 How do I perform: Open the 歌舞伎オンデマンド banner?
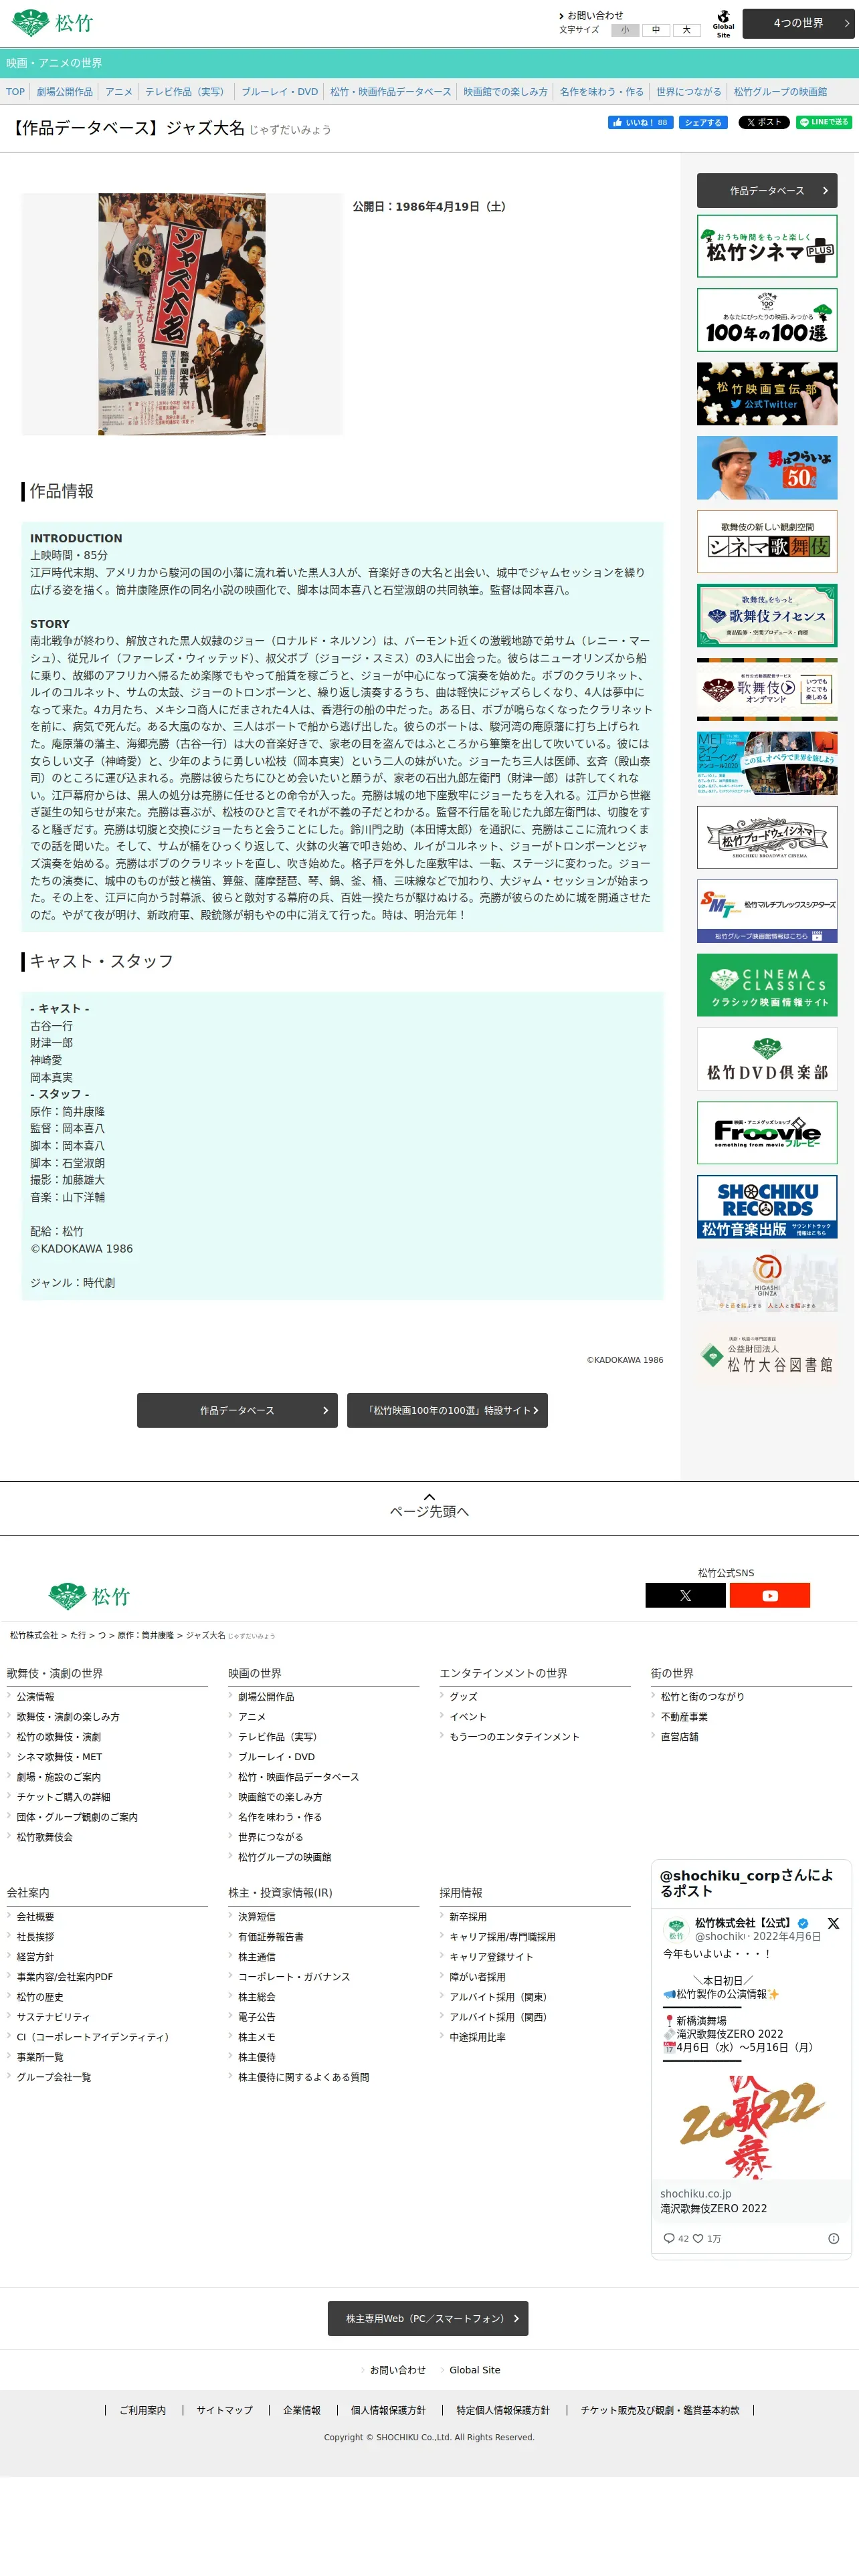pos(767,689)
